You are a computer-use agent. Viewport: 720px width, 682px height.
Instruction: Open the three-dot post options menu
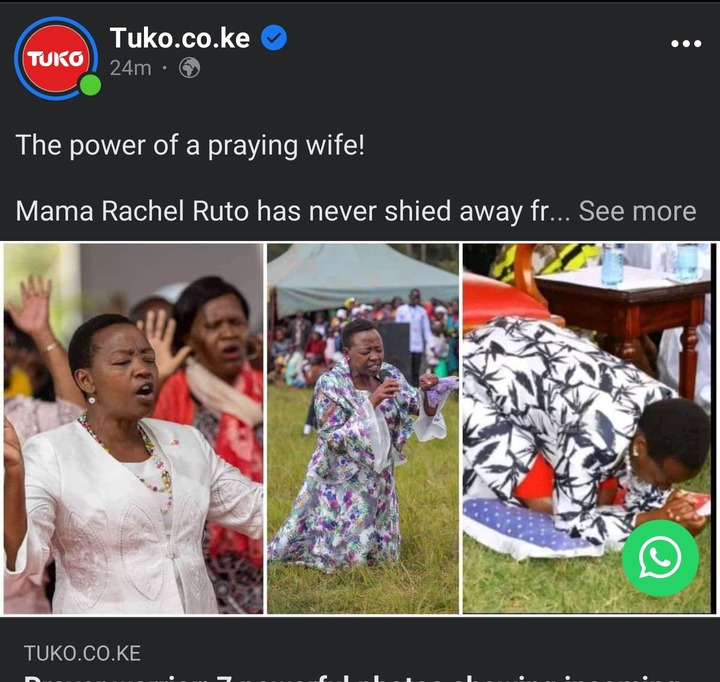pyautogui.click(x=686, y=44)
